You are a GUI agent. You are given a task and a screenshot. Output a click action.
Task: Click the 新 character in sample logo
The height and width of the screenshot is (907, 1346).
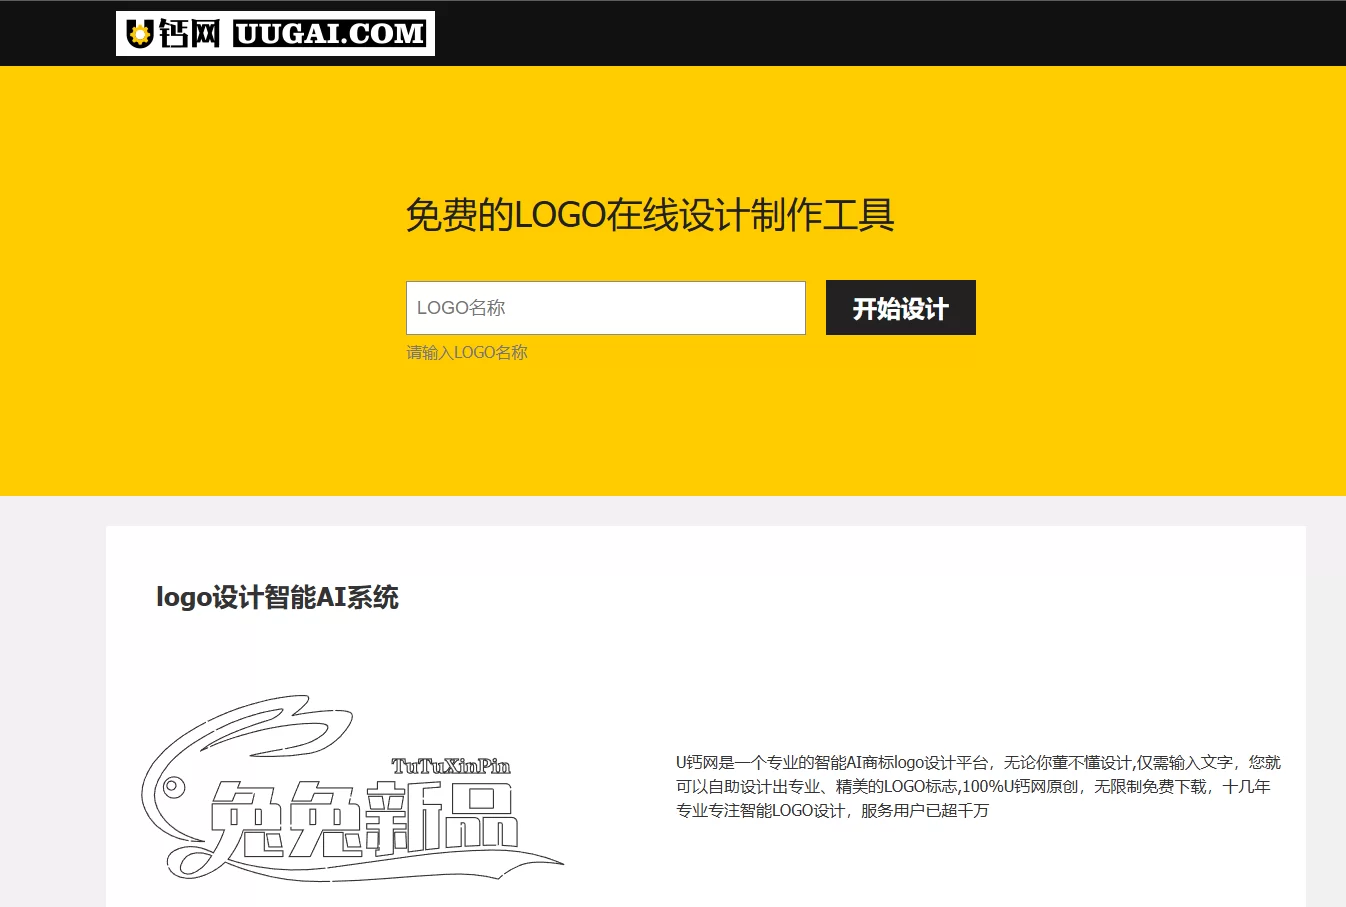tap(403, 817)
